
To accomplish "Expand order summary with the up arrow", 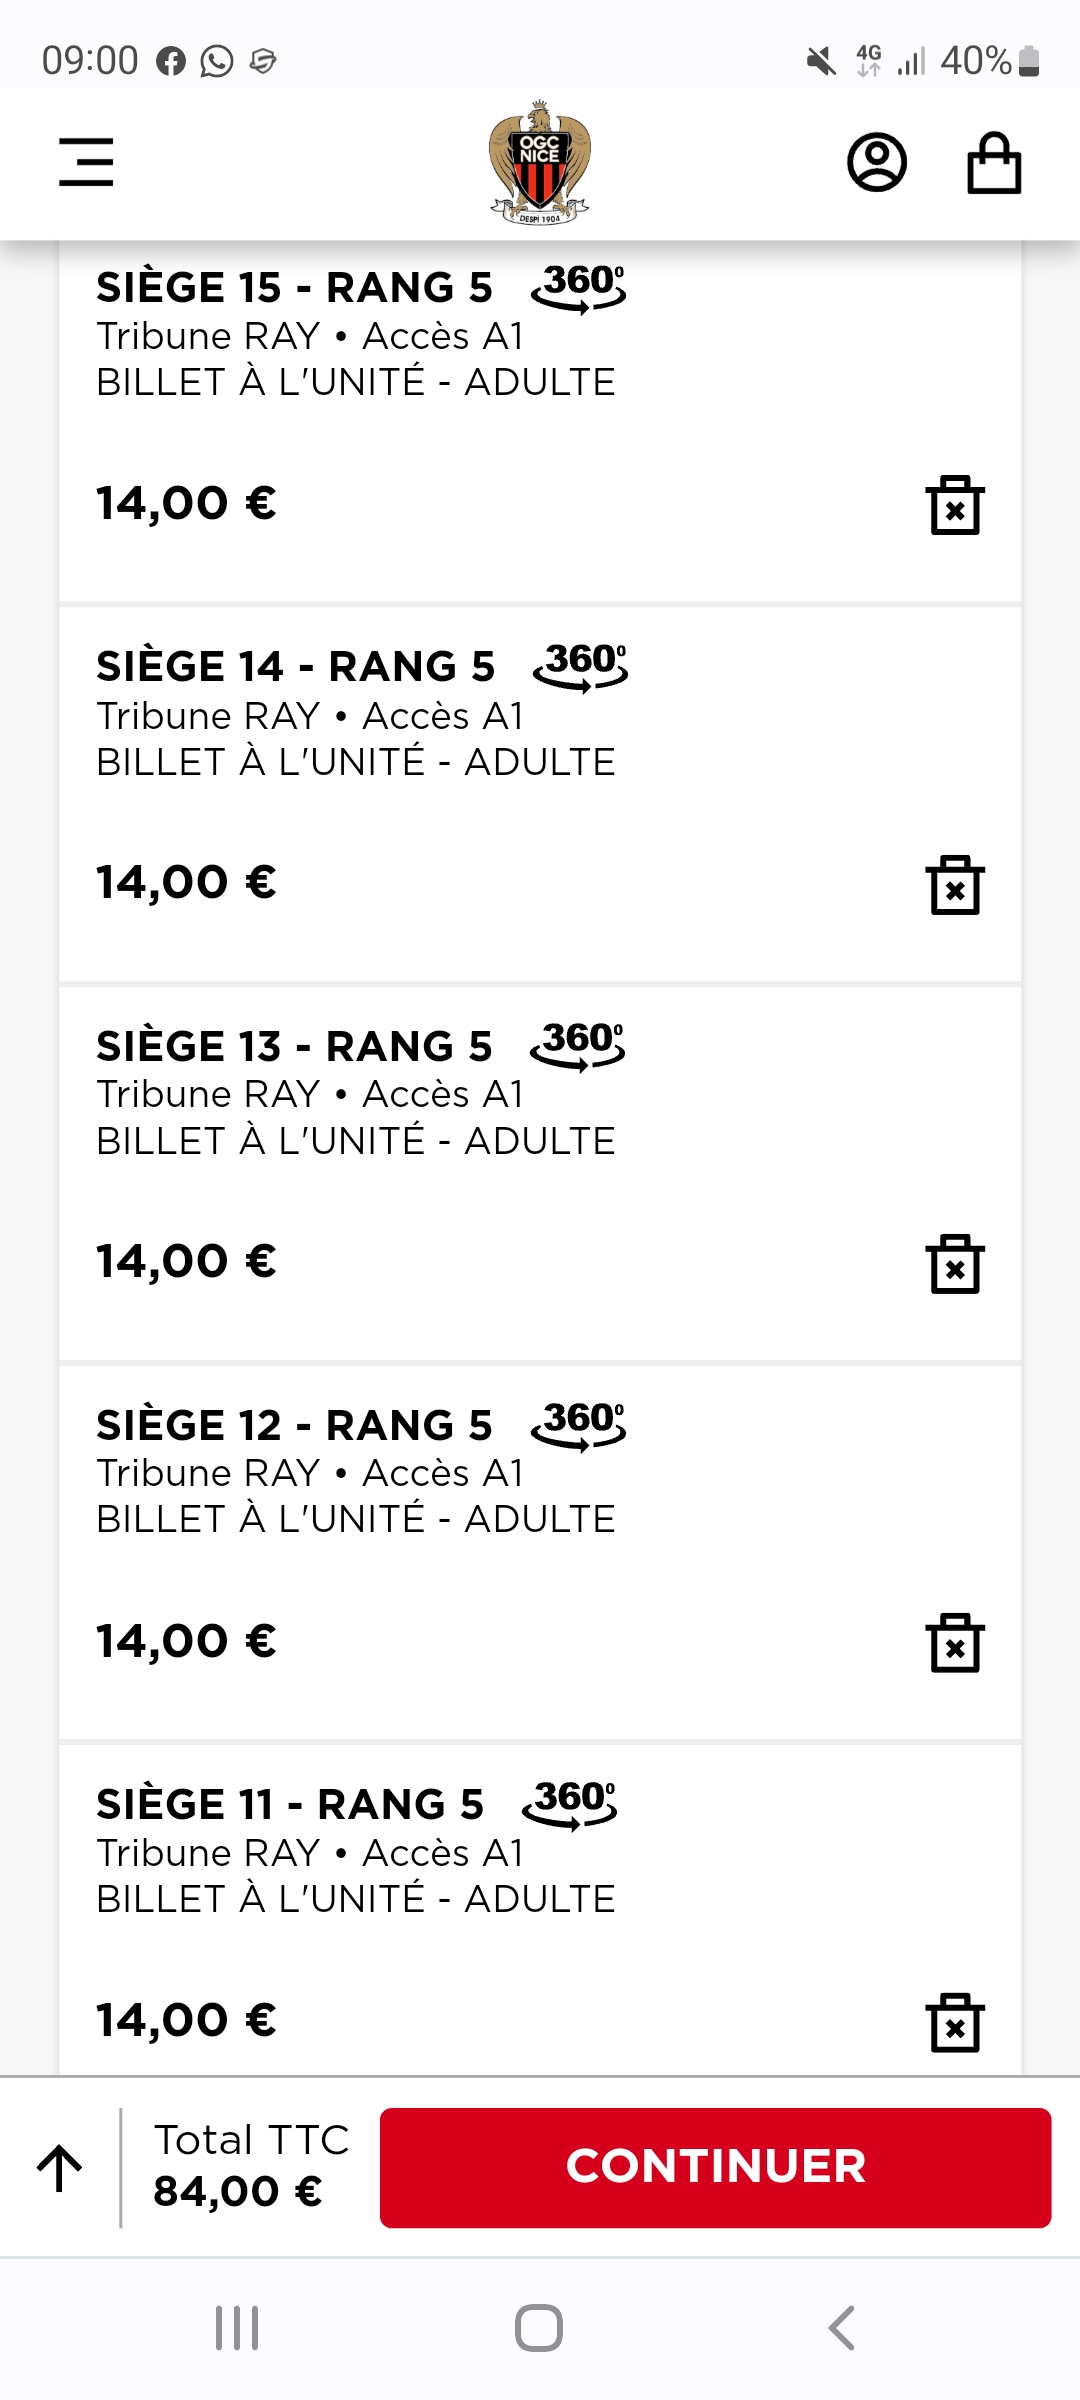I will (x=60, y=2168).
